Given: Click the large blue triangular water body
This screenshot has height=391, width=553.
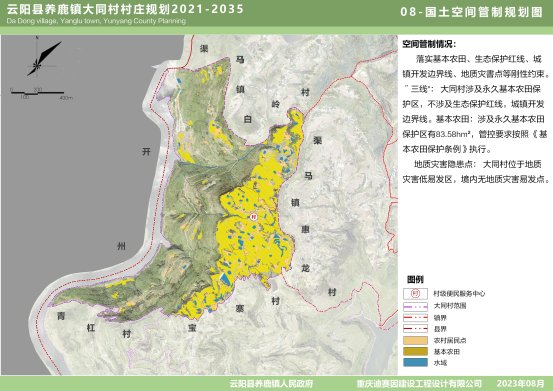Looking at the screenshot, I should pyautogui.click(x=225, y=278).
